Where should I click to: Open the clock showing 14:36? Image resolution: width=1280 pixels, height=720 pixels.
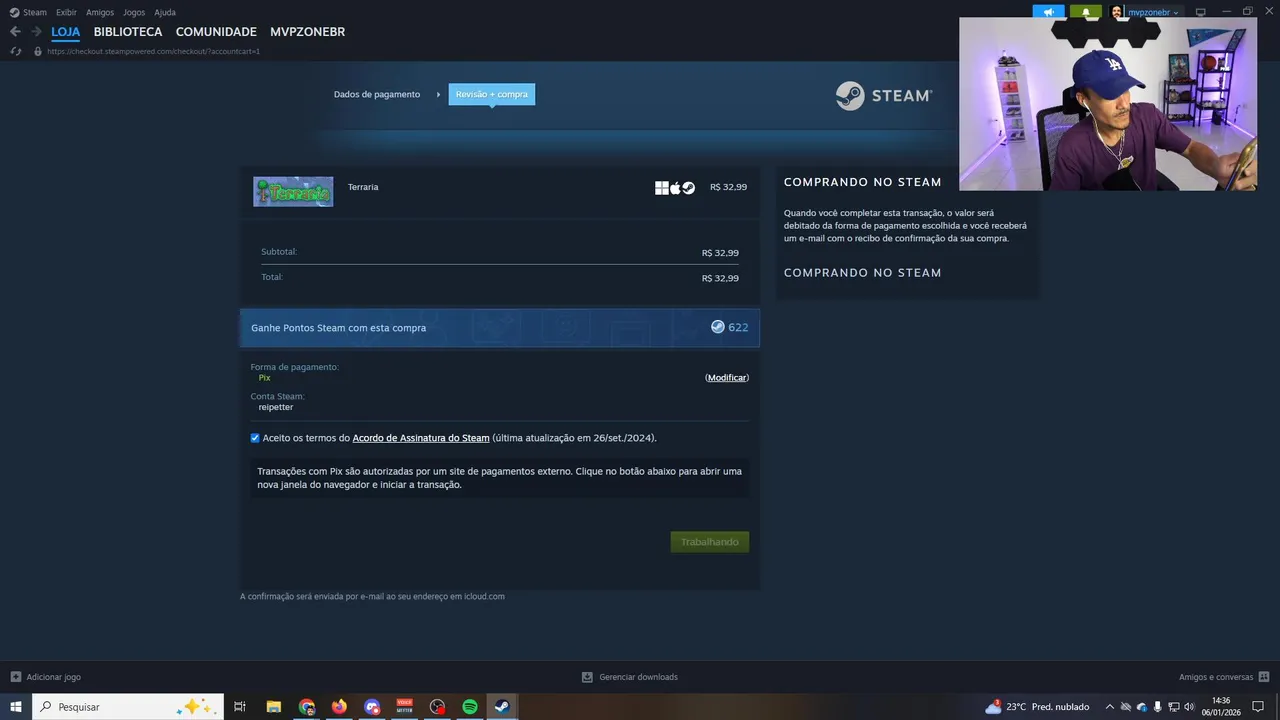[1221, 707]
